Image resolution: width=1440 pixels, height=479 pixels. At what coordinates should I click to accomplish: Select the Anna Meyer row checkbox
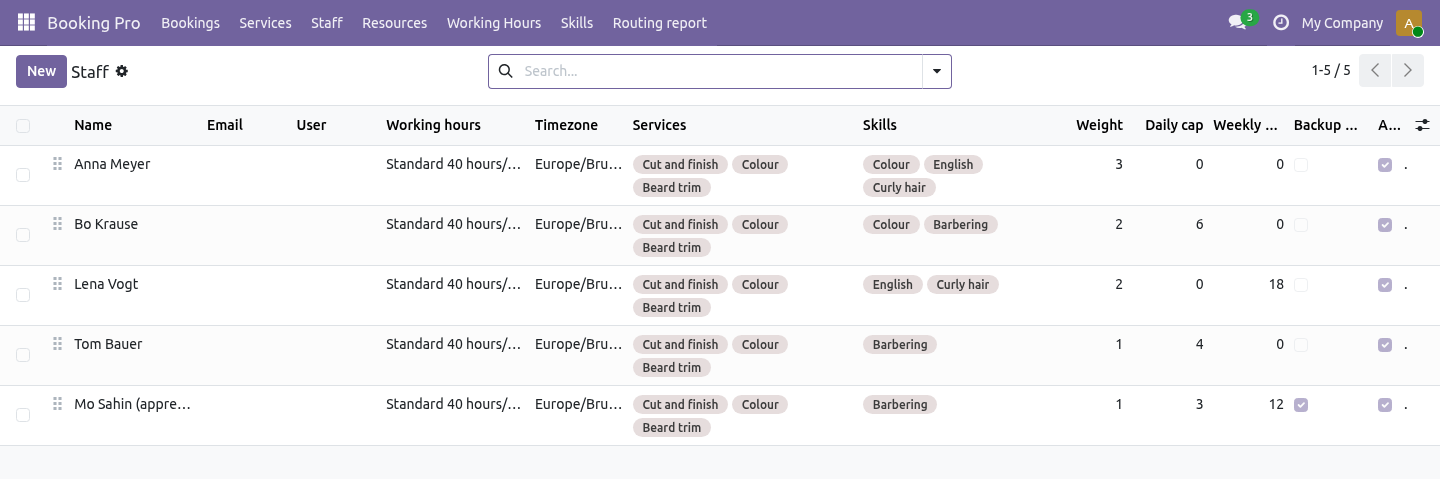[x=23, y=175]
